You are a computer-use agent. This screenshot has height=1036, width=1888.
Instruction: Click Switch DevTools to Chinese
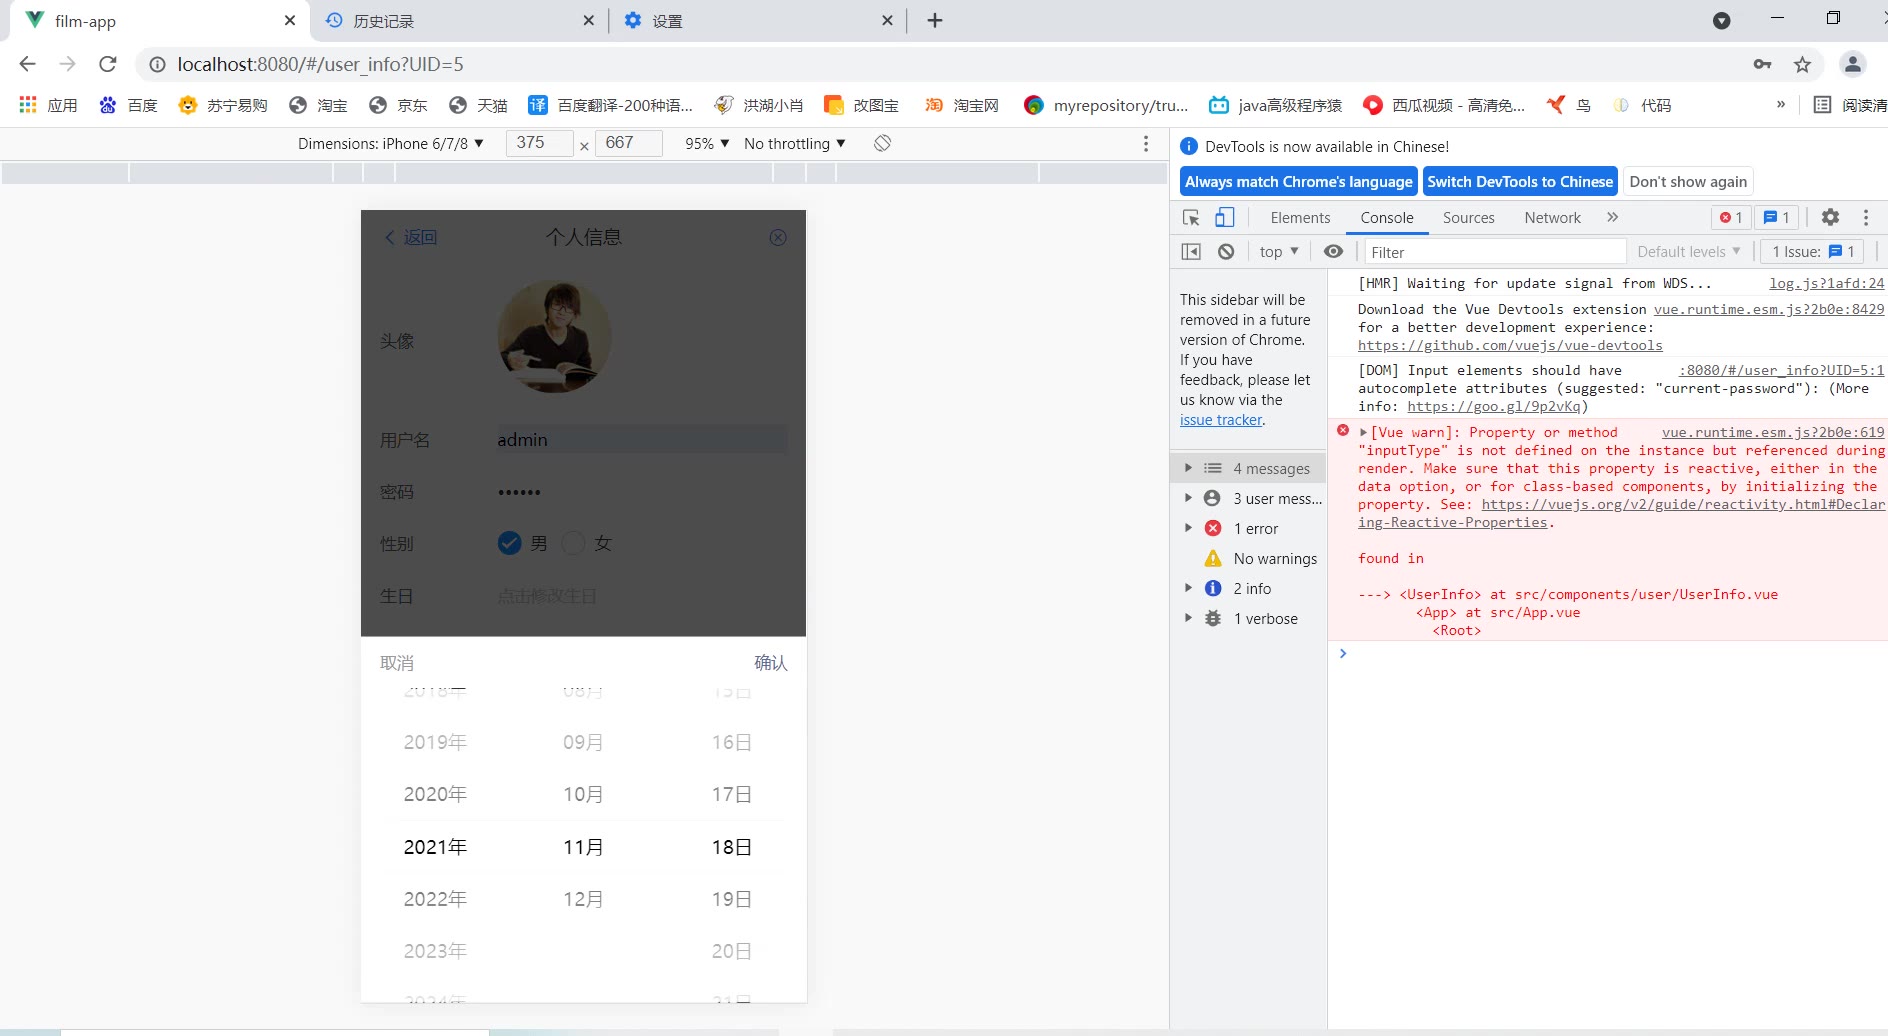1520,181
